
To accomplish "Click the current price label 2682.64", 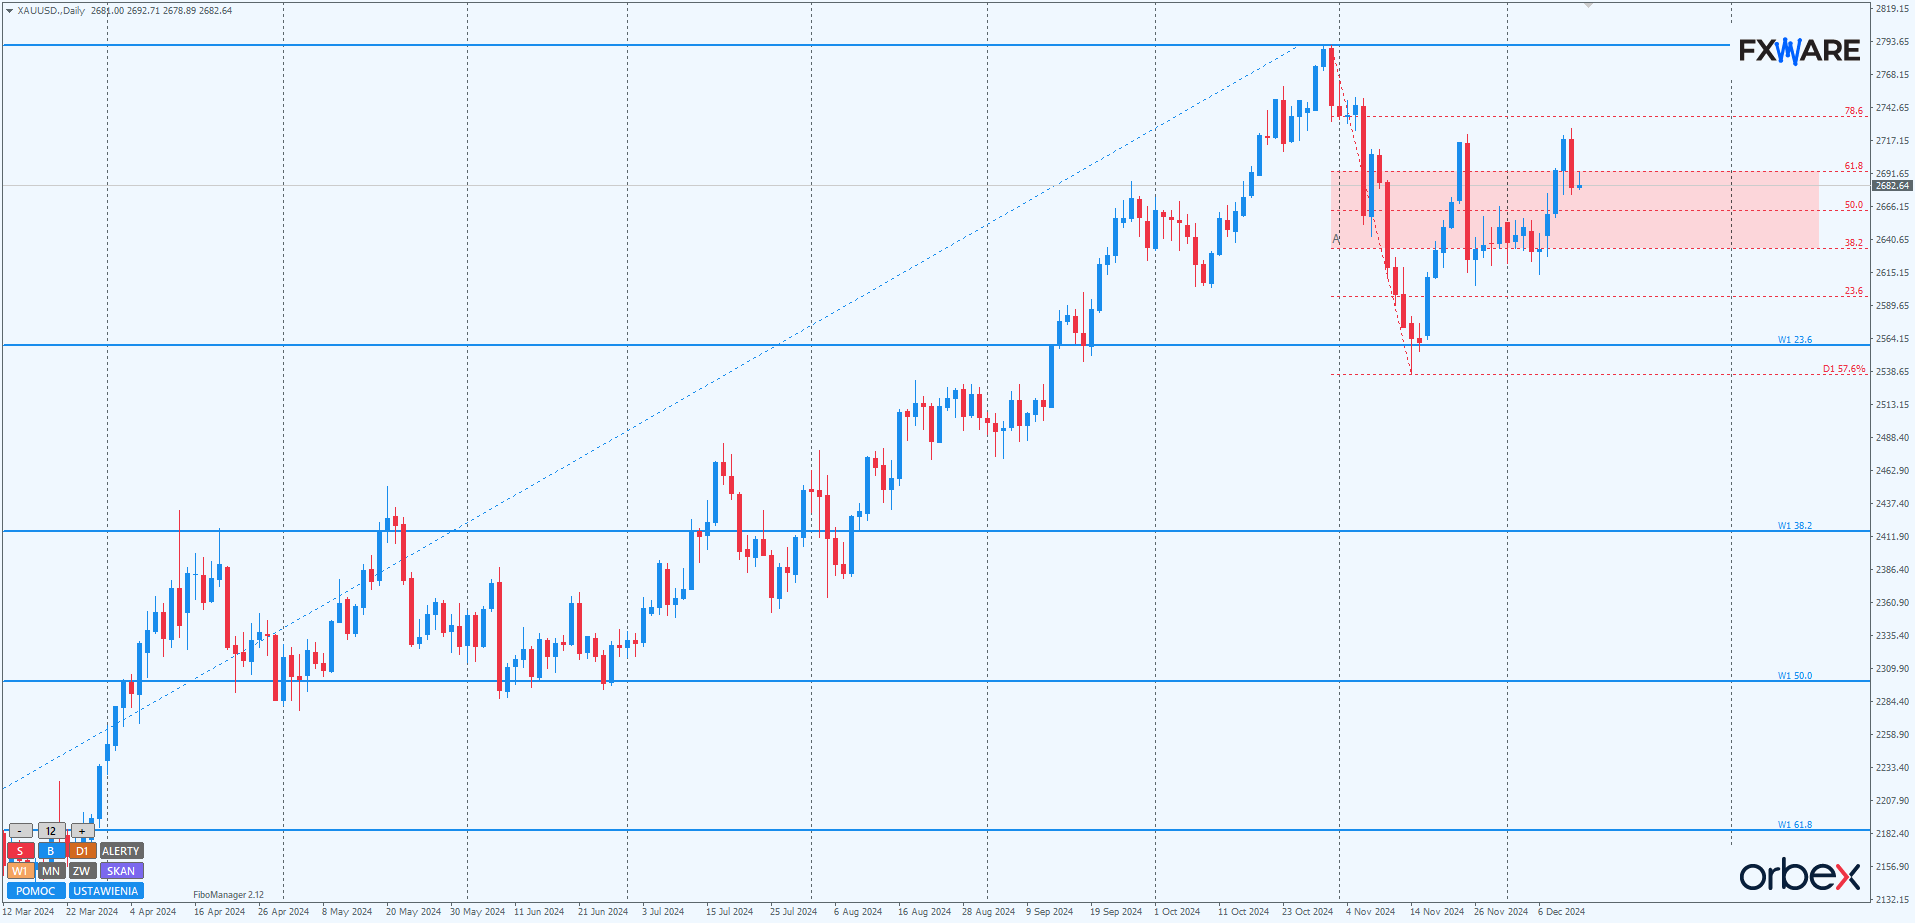I will tap(1892, 186).
